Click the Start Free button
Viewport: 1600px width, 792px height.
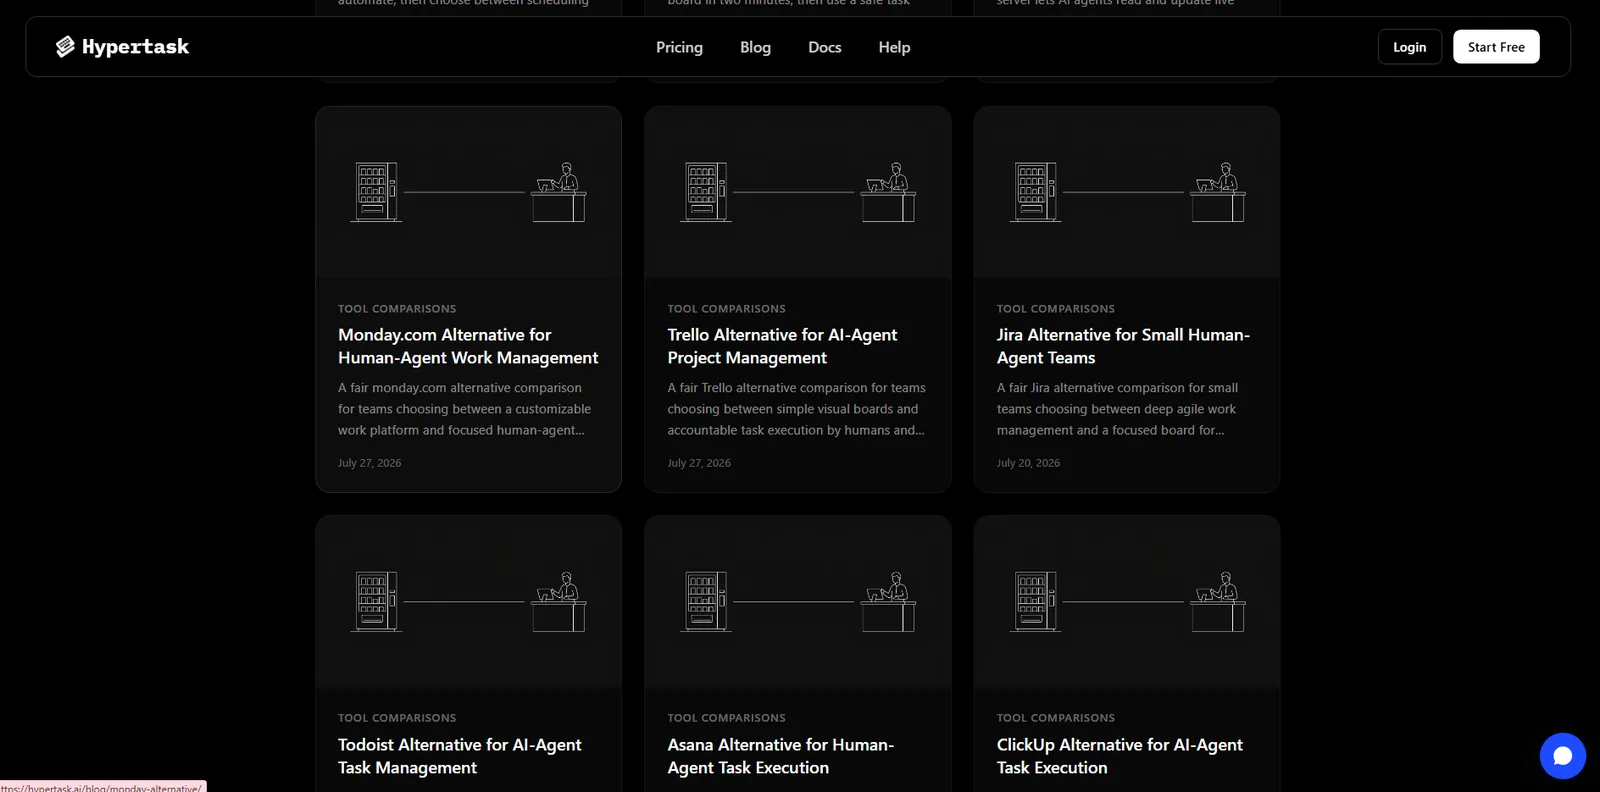click(1496, 47)
